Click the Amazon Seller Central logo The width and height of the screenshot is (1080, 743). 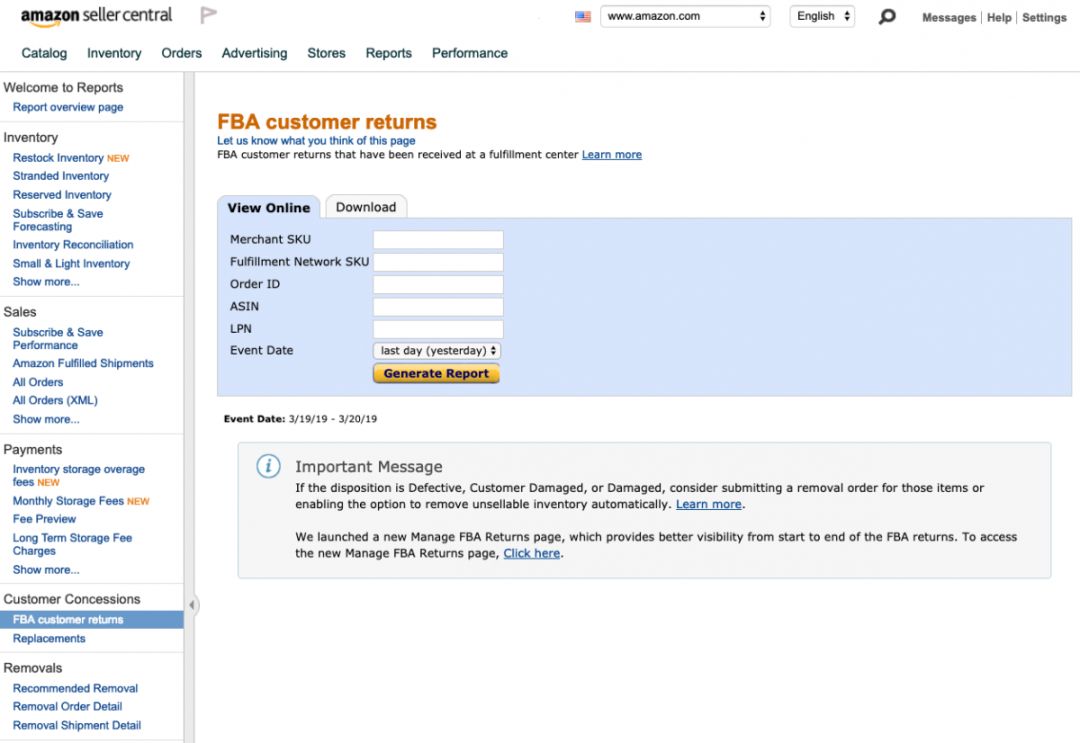click(96, 16)
